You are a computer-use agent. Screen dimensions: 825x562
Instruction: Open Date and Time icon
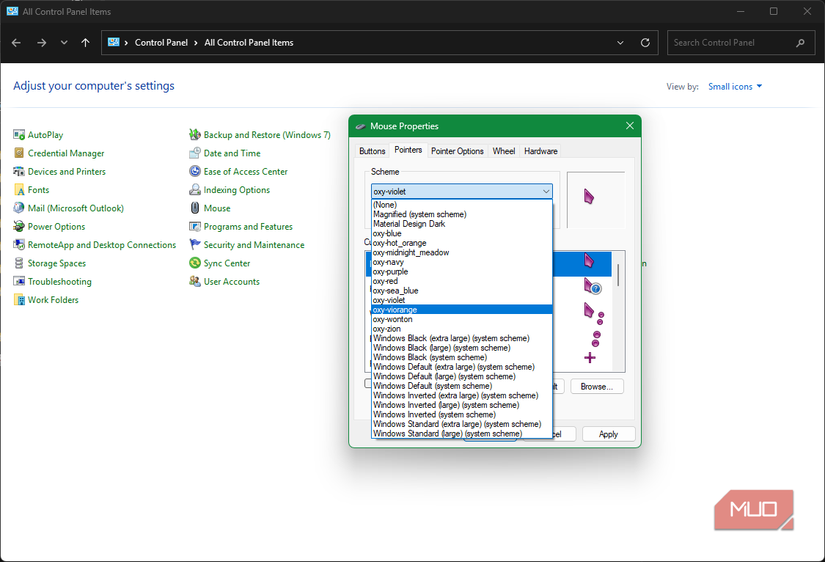195,153
